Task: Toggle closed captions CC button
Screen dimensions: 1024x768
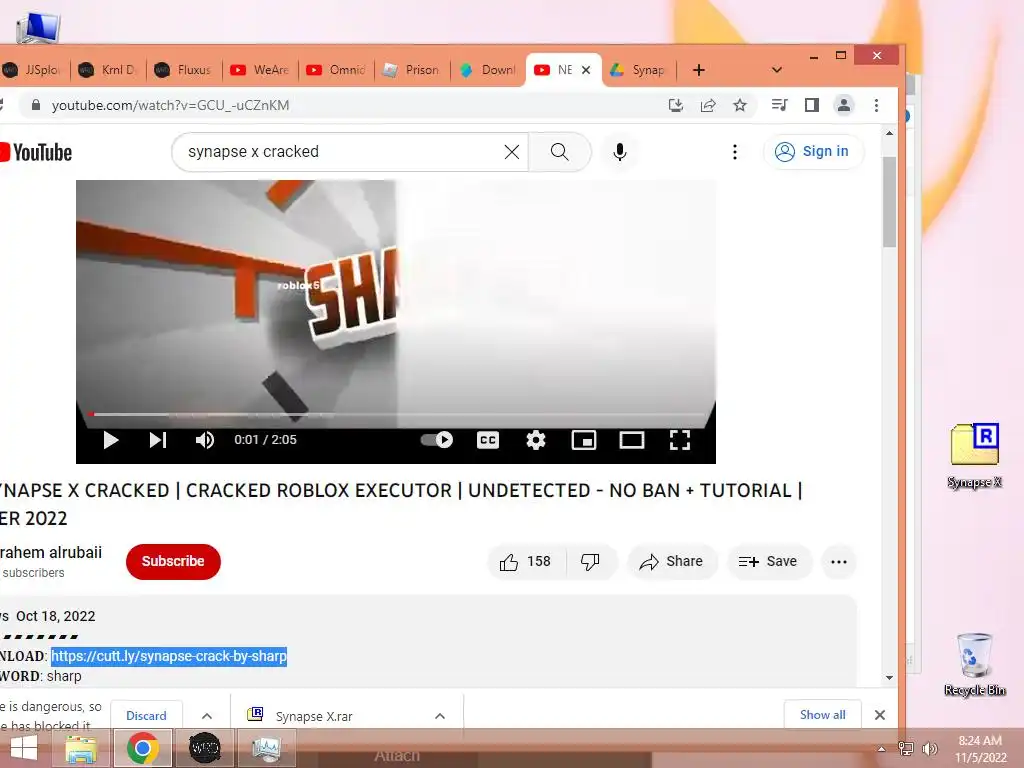Action: click(488, 440)
